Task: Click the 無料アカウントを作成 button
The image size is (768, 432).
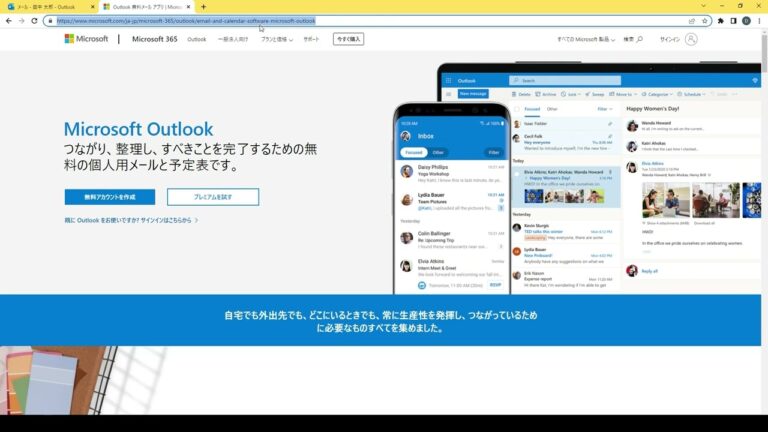Action: tap(110, 197)
